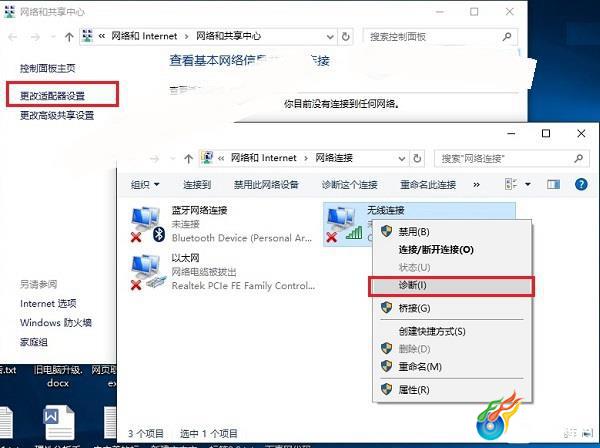Show more toolbar commands chevron
Screen dimensions: 600x448
tap(476, 185)
